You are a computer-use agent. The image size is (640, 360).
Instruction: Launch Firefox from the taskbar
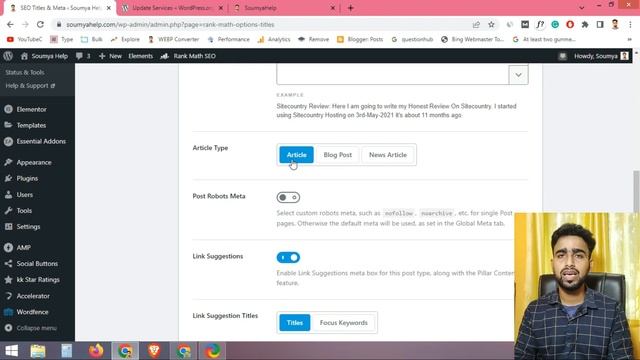96,351
